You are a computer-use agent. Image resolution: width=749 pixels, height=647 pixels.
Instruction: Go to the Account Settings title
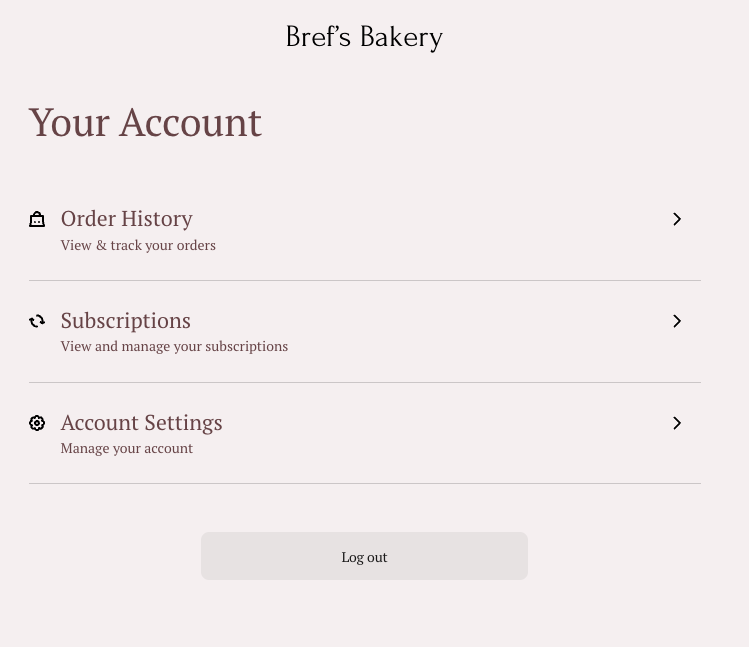point(141,423)
